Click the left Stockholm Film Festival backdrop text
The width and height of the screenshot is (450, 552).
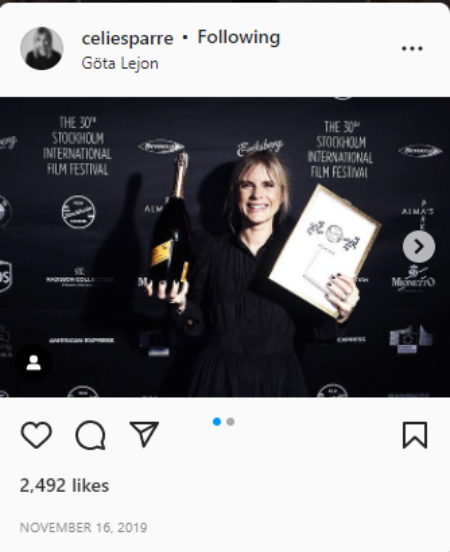[x=77, y=146]
